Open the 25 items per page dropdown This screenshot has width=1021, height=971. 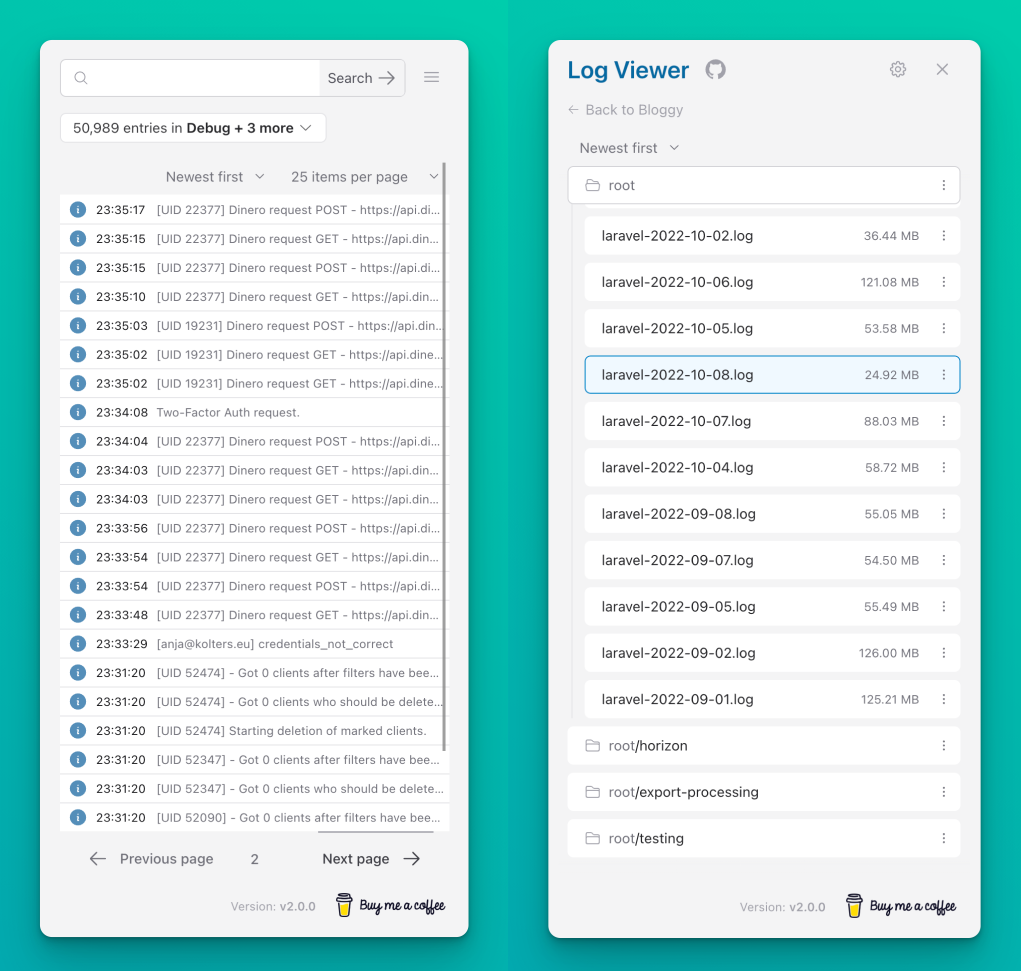(363, 176)
